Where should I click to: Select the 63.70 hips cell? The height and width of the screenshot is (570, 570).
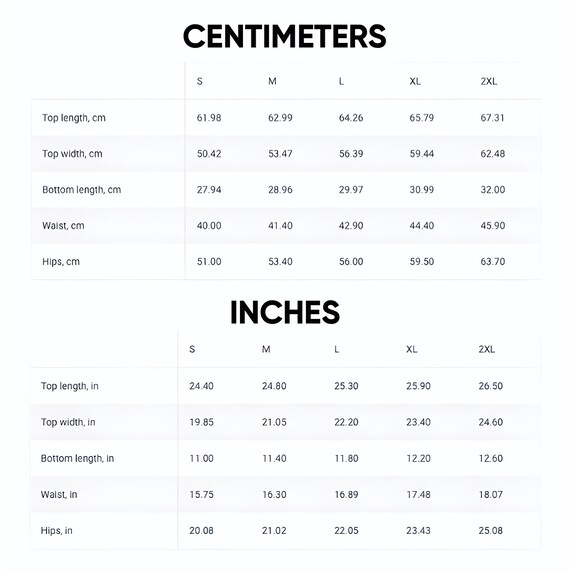tap(493, 262)
